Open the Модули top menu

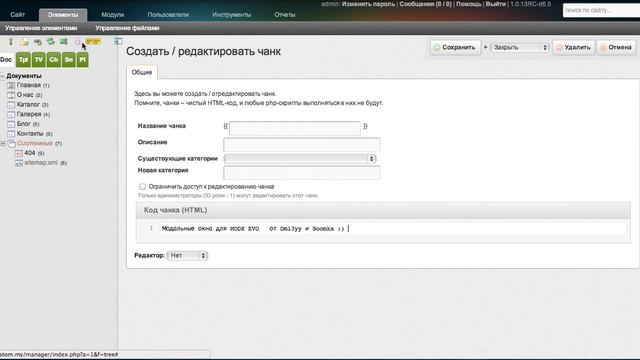[113, 15]
